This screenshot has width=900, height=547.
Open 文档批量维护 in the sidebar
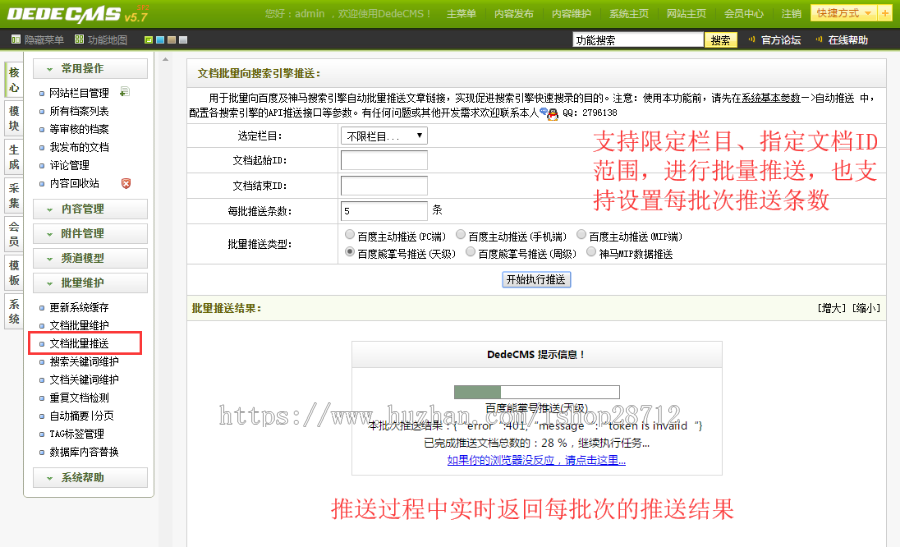(79, 325)
